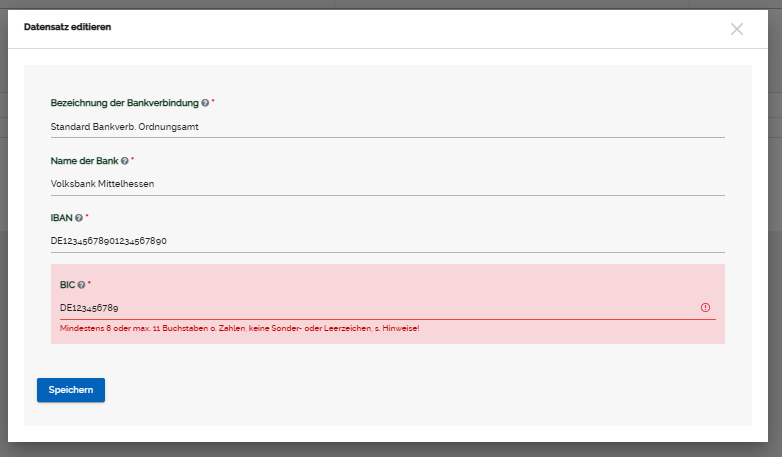Viewport: 782px width, 457px height.
Task: Show the IBAN help hint icon
Action: 78,217
